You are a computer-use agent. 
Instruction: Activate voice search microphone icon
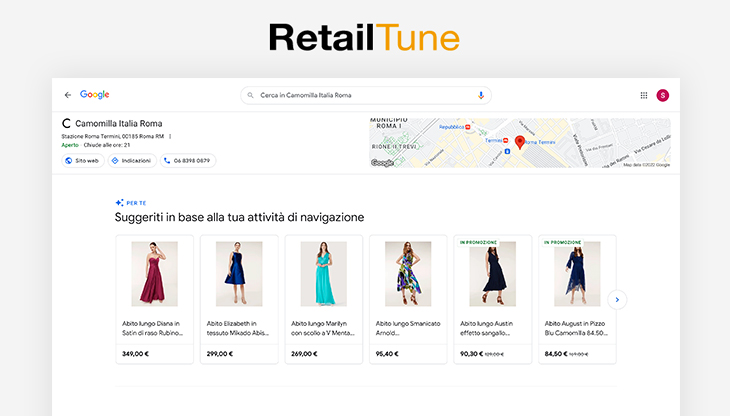pos(481,95)
